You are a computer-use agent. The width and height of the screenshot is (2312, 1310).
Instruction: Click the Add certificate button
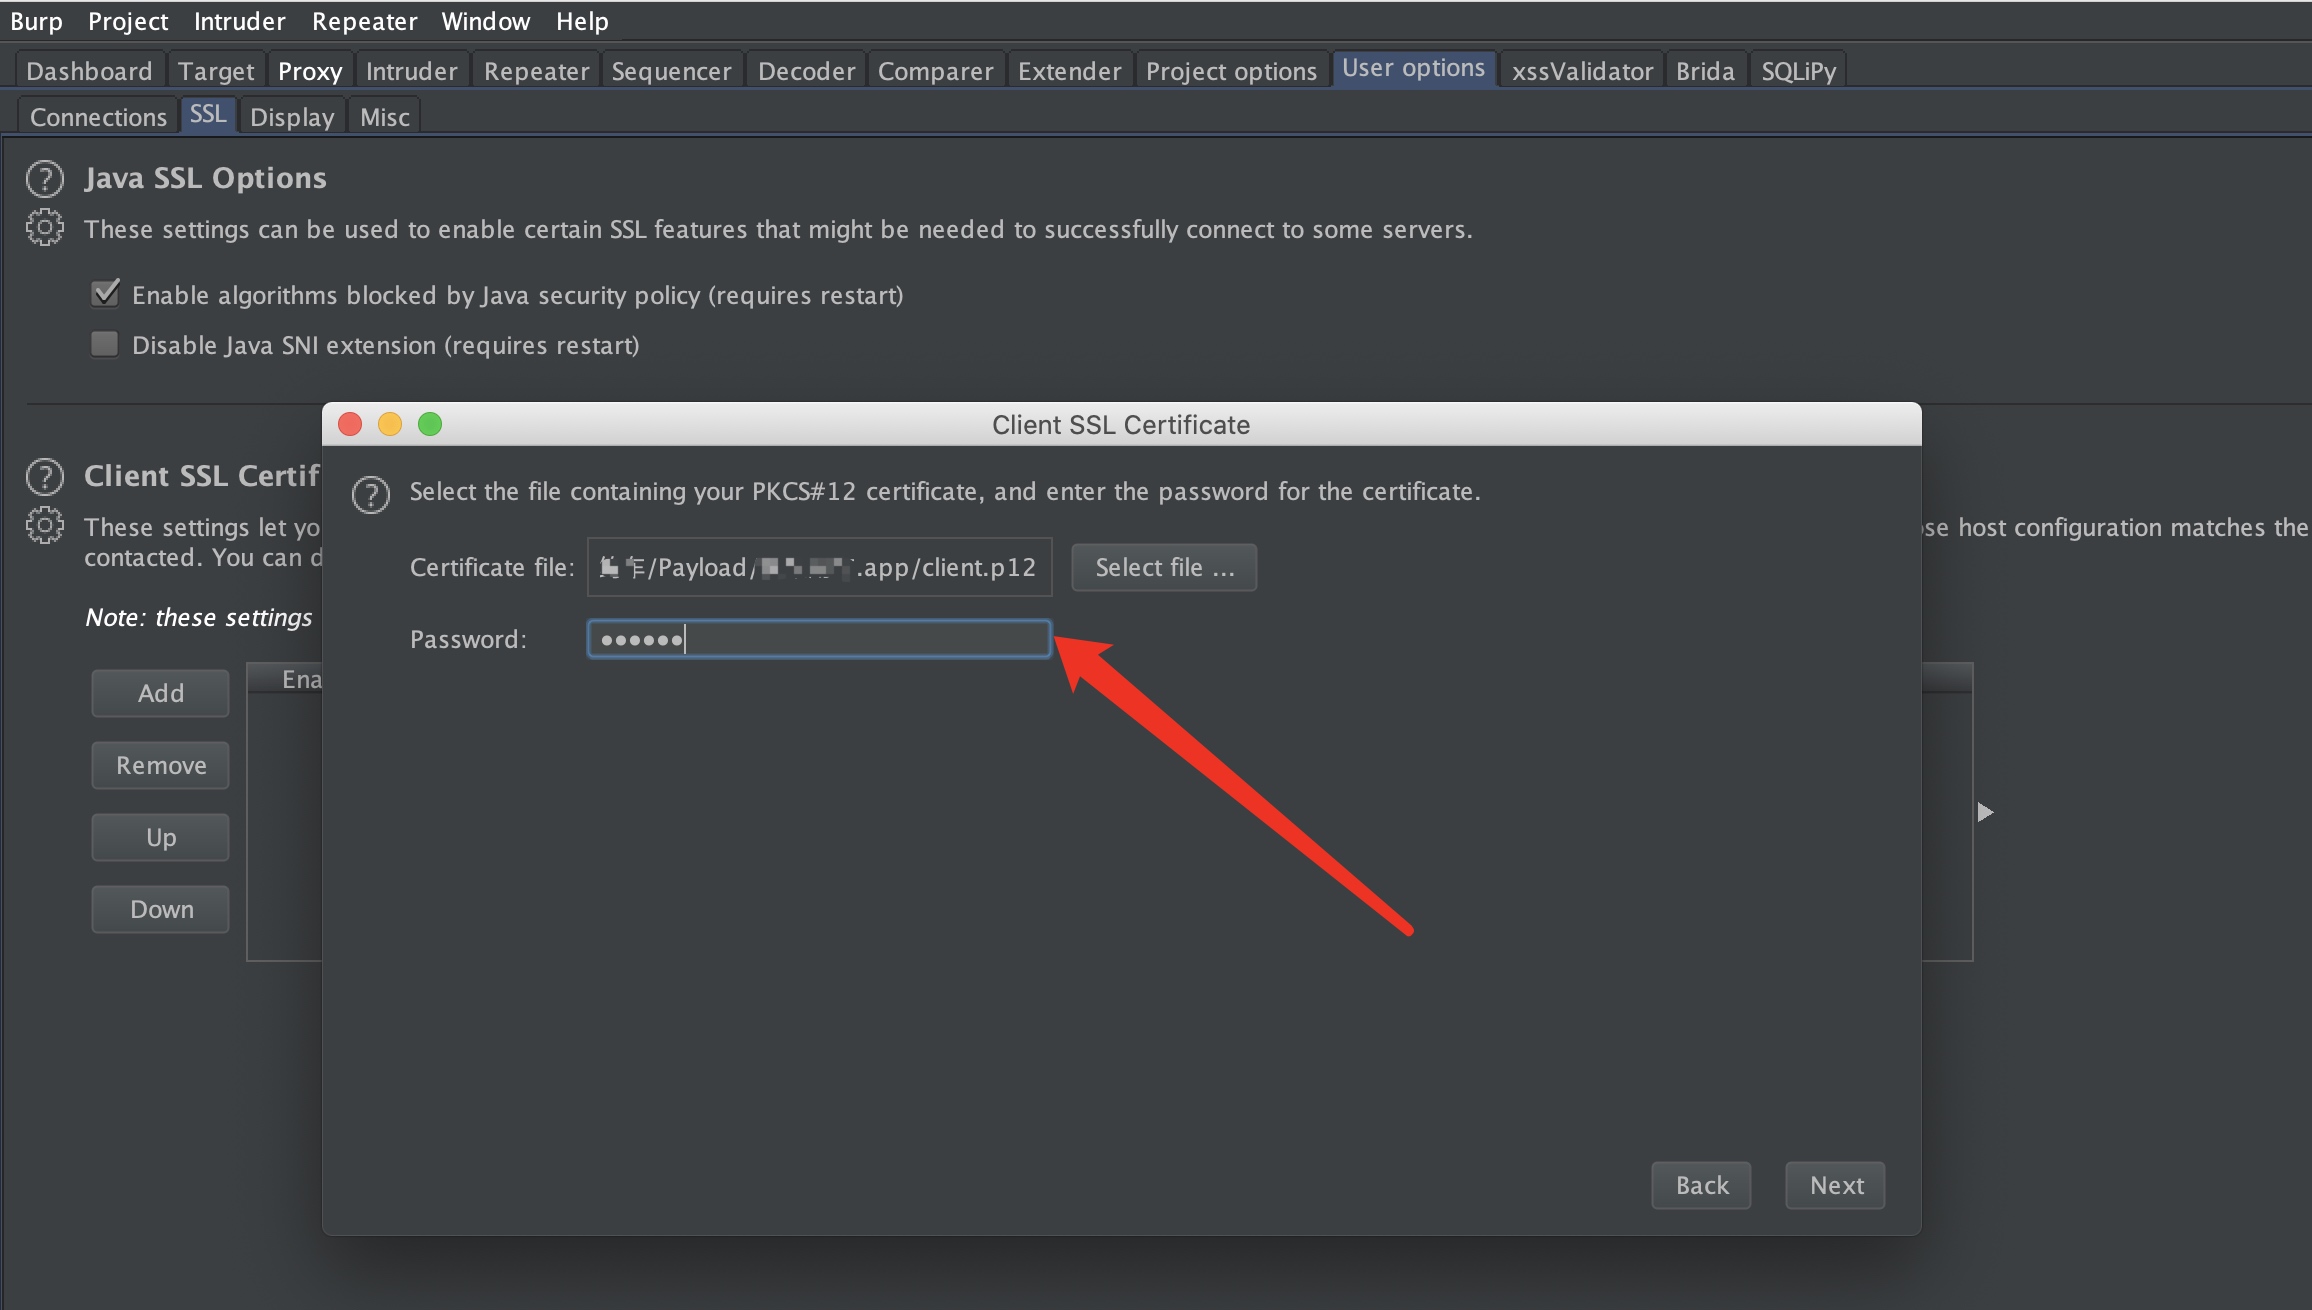coord(161,693)
